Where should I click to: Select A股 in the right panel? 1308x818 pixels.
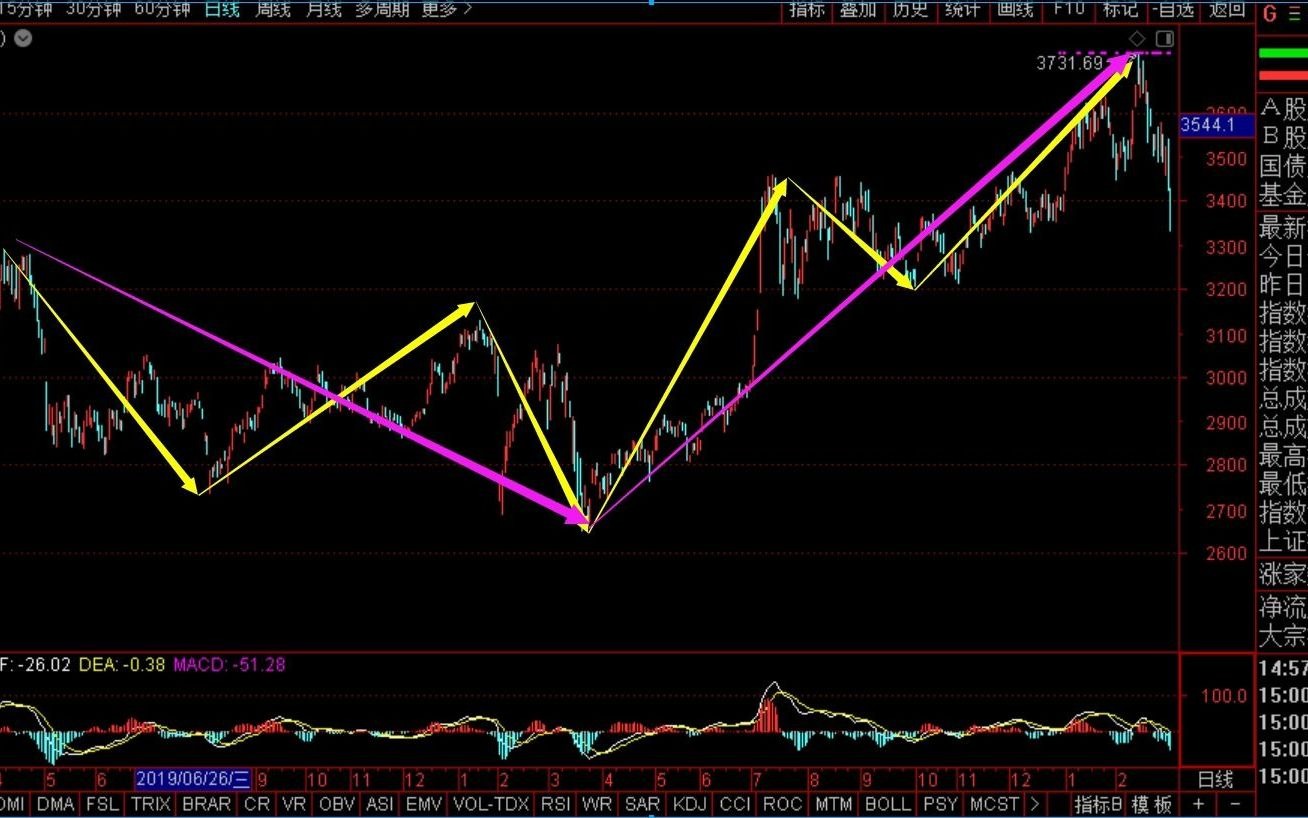[1283, 109]
